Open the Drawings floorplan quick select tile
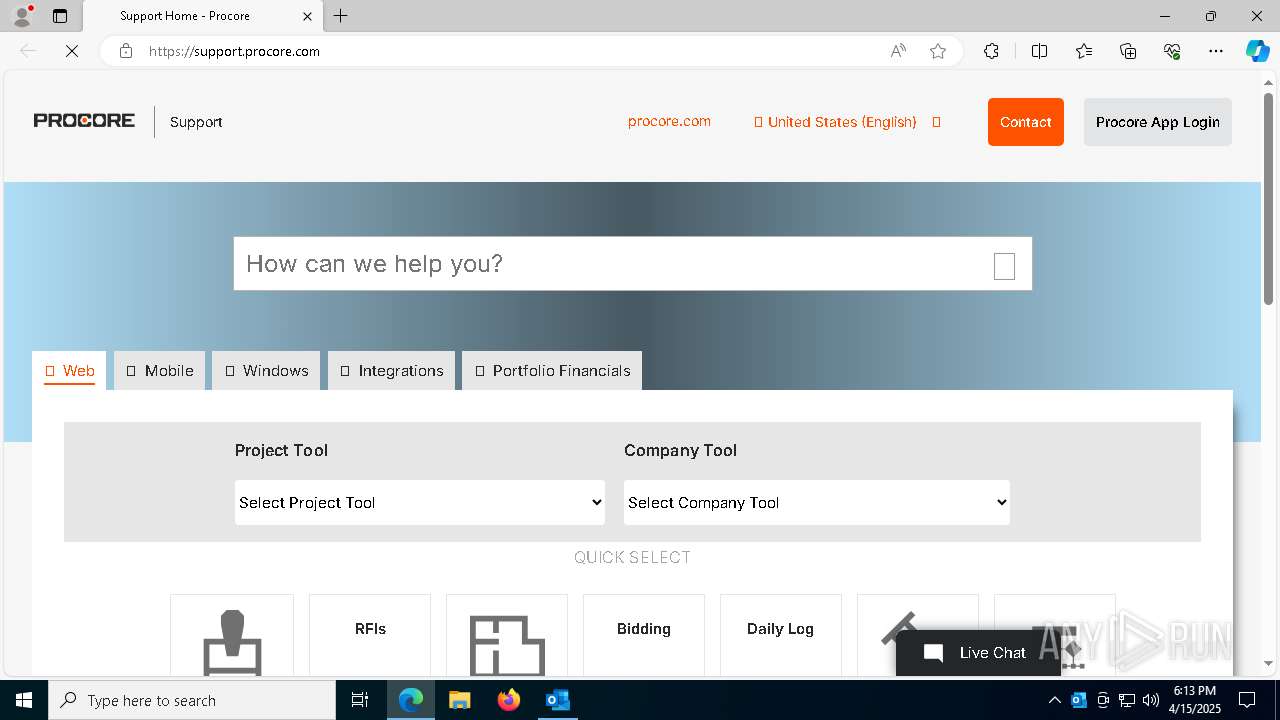Screen dimensions: 1280x720 click(x=507, y=635)
